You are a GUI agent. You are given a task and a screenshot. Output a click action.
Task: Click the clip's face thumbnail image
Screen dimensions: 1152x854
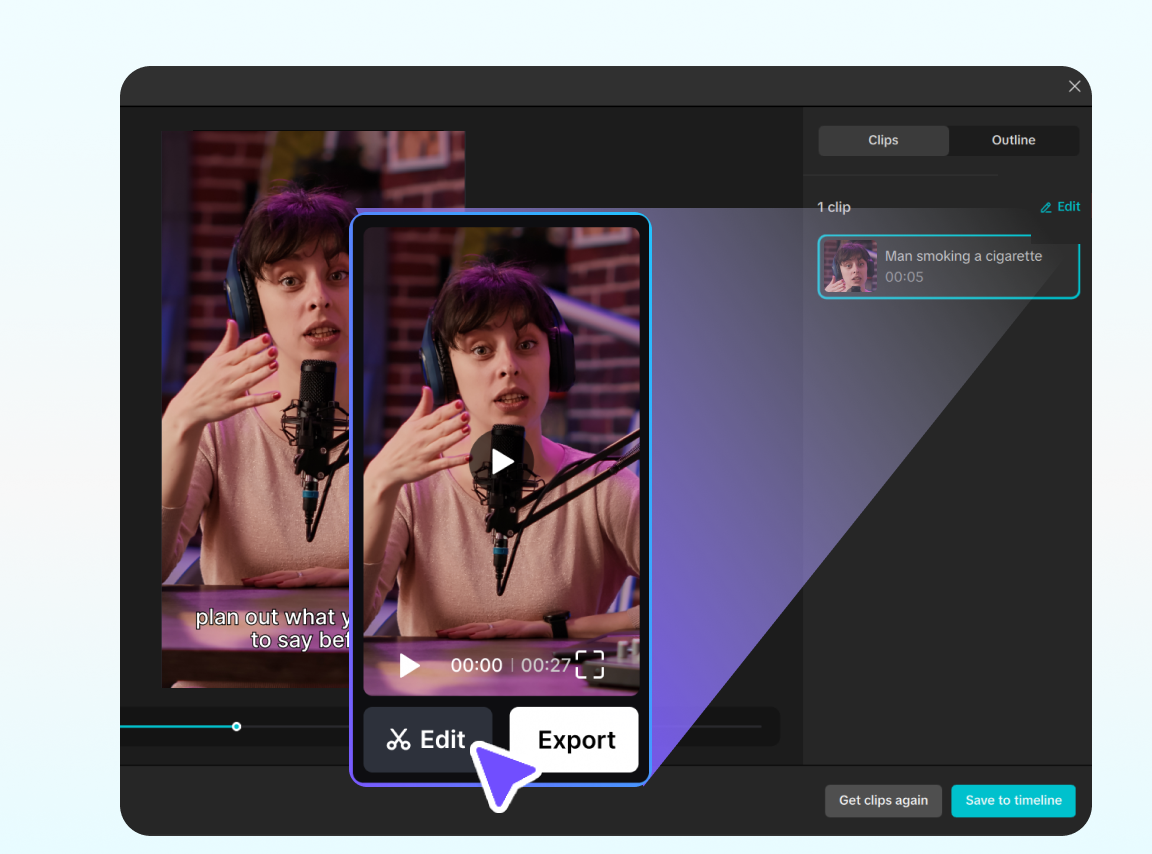pyautogui.click(x=851, y=266)
